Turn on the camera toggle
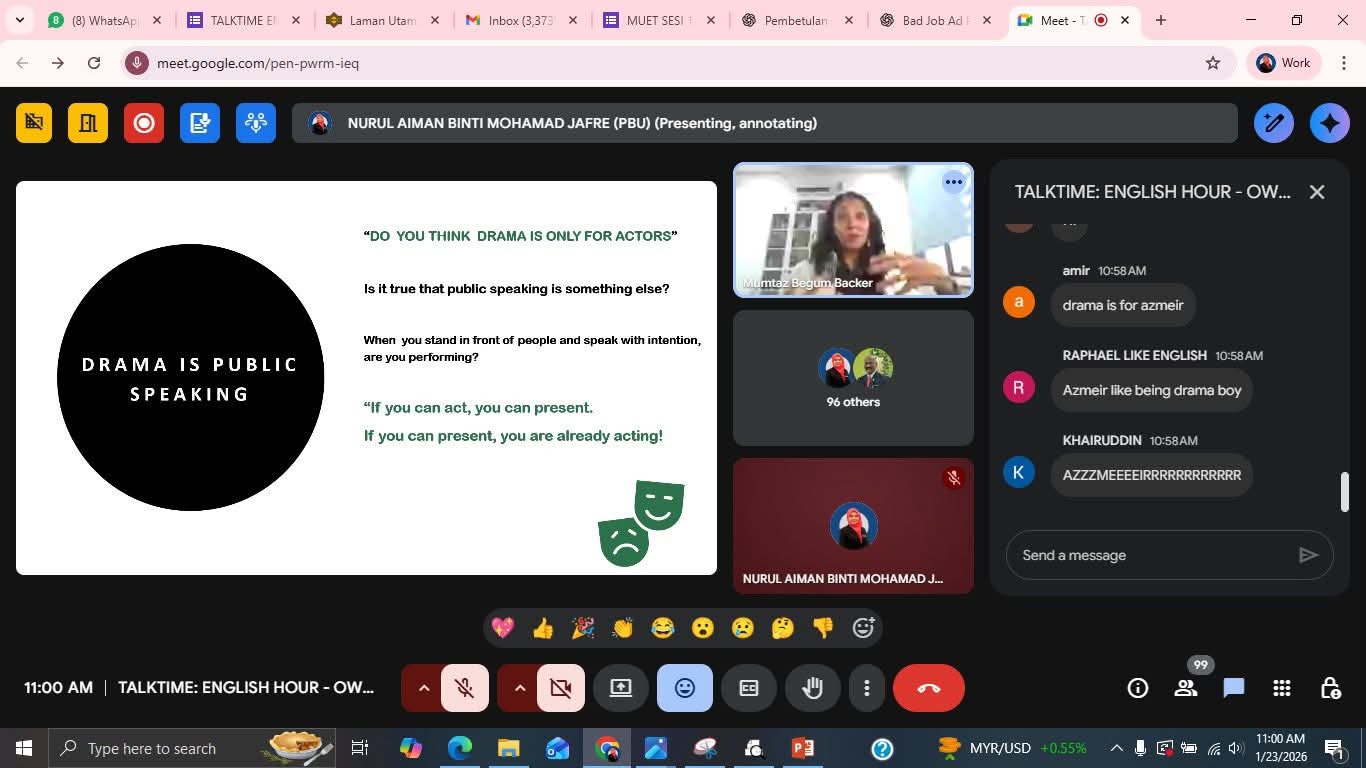Screen dimensions: 1366x768 560,688
